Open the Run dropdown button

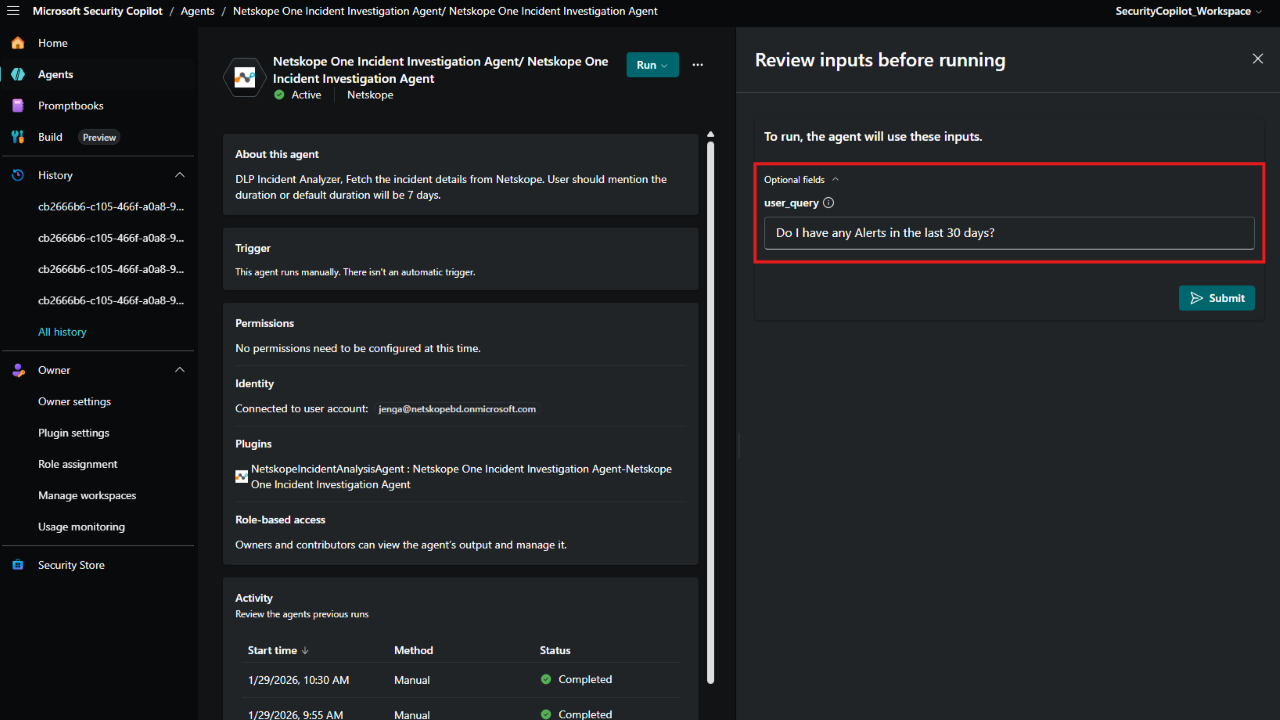pyautogui.click(x=652, y=65)
